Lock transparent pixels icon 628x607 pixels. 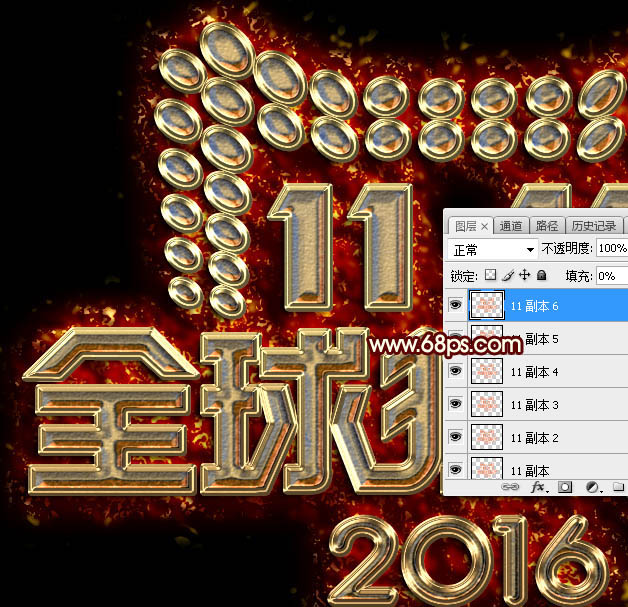click(490, 275)
